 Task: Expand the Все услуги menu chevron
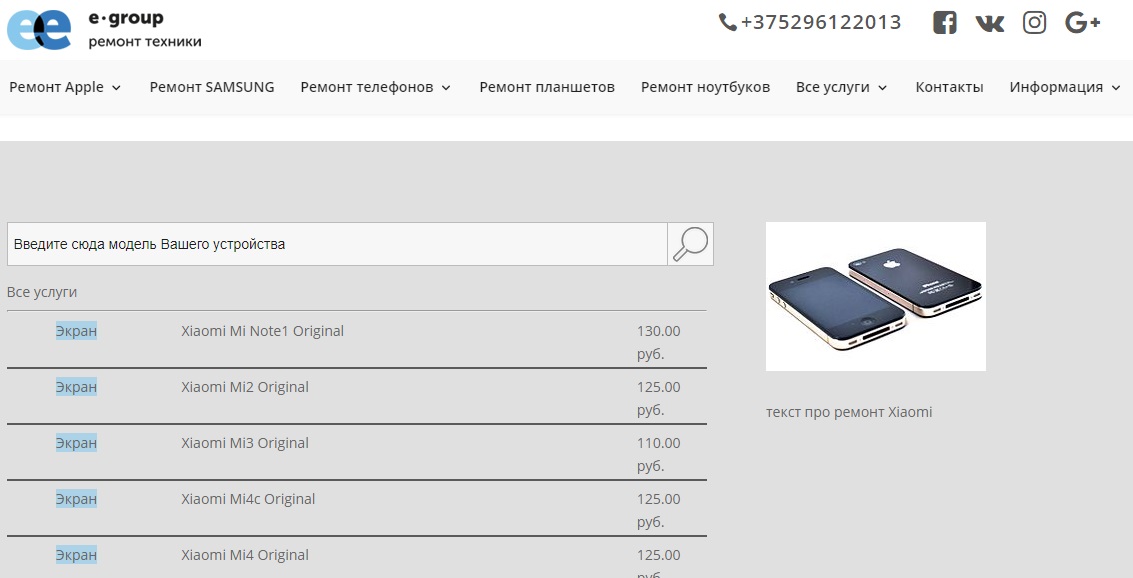pos(882,88)
